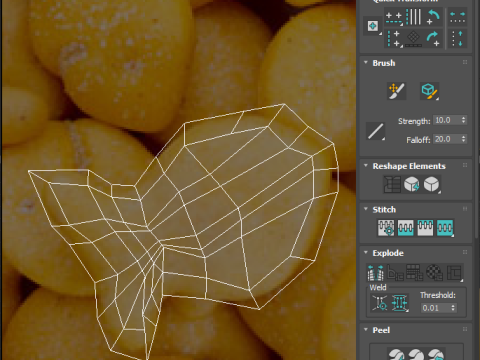
Task: Click Relax Until Flat with lightning icon
Action: (x=412, y=184)
